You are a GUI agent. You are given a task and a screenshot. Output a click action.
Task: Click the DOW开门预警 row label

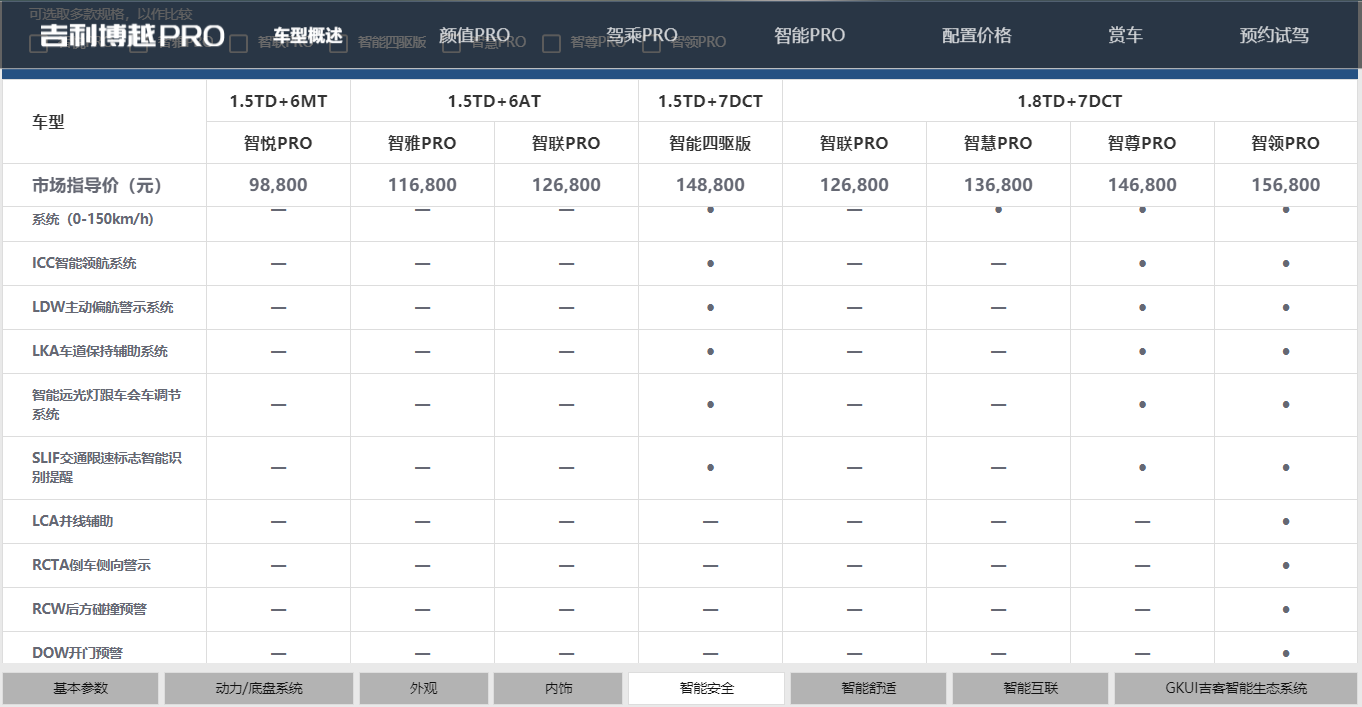pos(78,653)
